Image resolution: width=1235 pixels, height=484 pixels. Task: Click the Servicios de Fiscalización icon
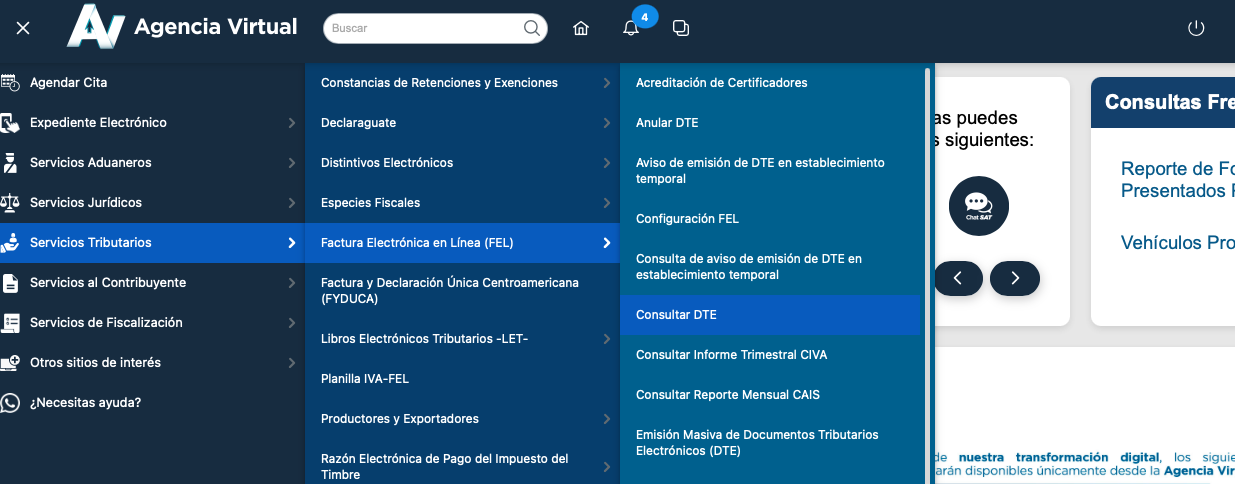pyautogui.click(x=11, y=323)
